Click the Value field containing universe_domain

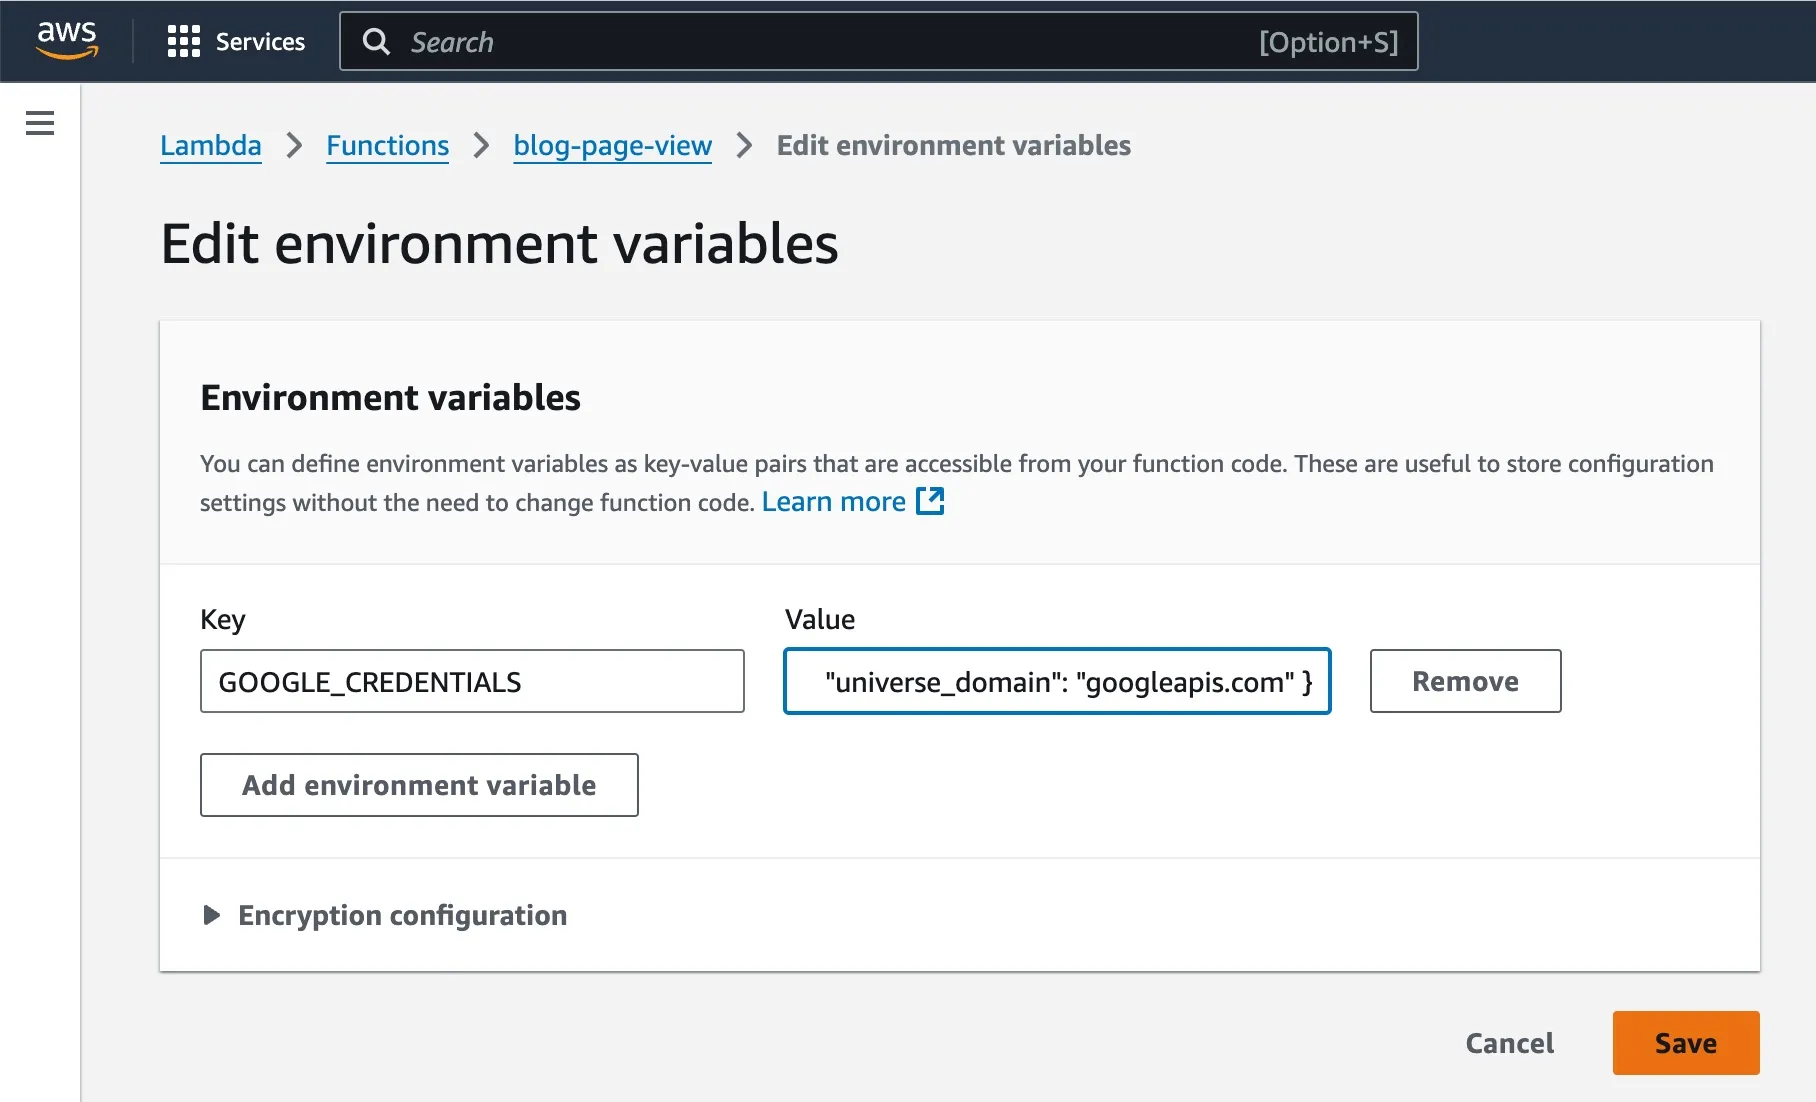(x=1057, y=681)
